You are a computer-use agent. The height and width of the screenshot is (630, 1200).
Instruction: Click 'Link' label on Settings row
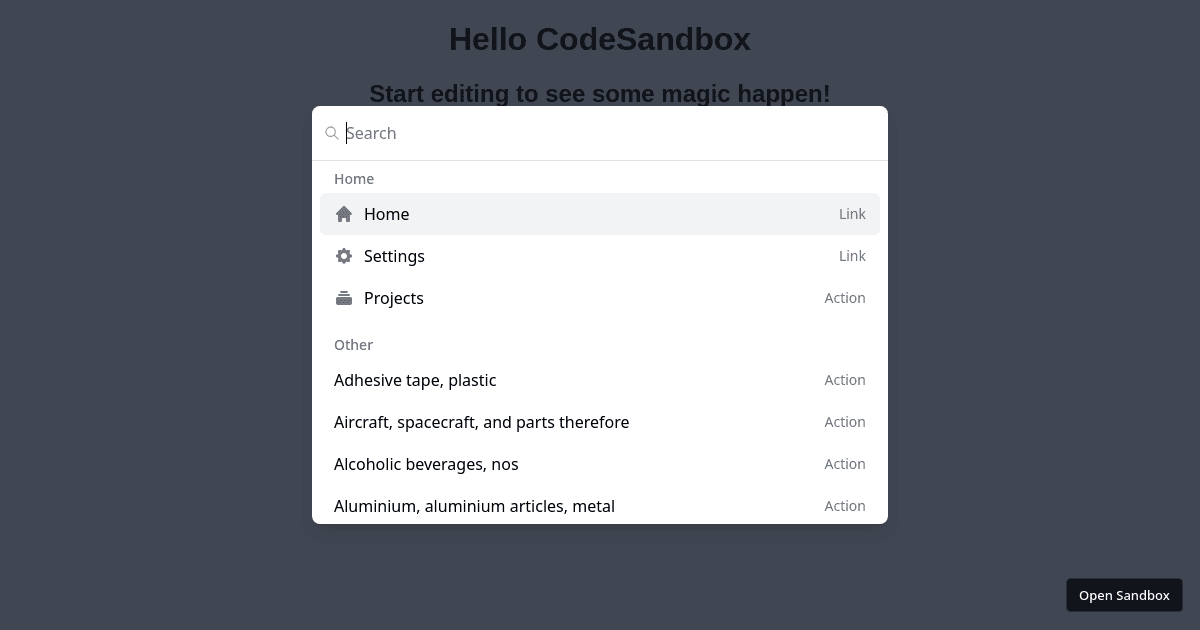852,256
